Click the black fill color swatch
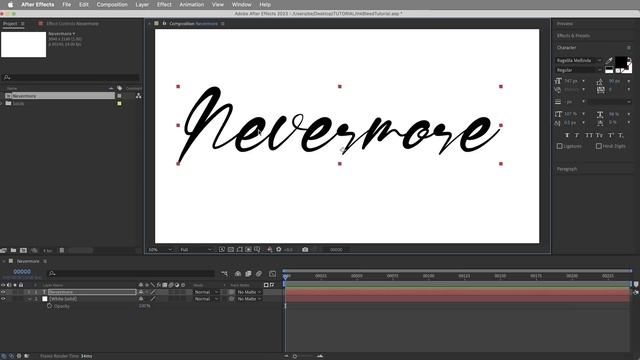The height and width of the screenshot is (360, 640). point(620,62)
